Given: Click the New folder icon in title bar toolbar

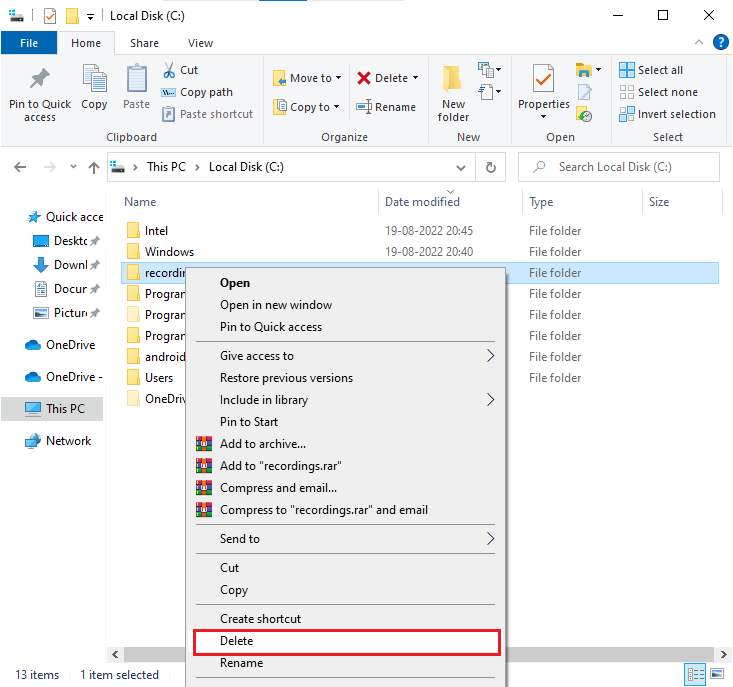Looking at the screenshot, I should tap(72, 16).
